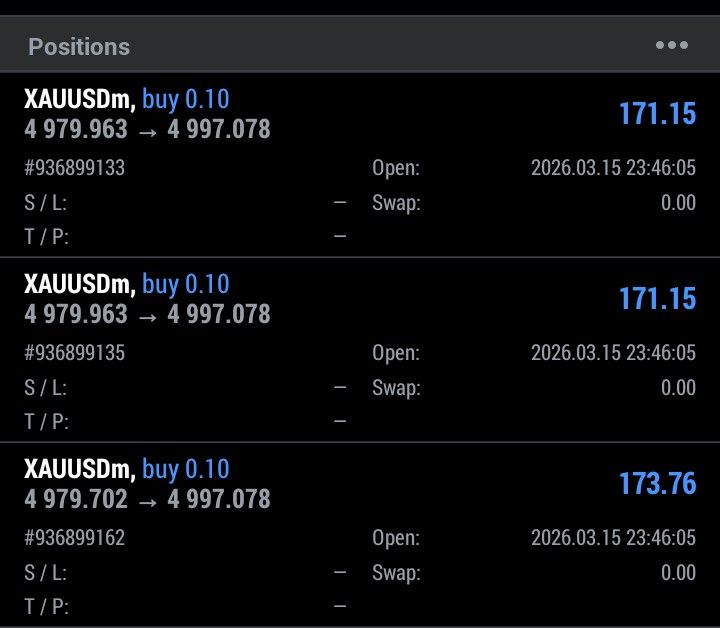Click Swap label in the #936899162 position
Viewport: 720px width, 628px height.
coord(396,573)
